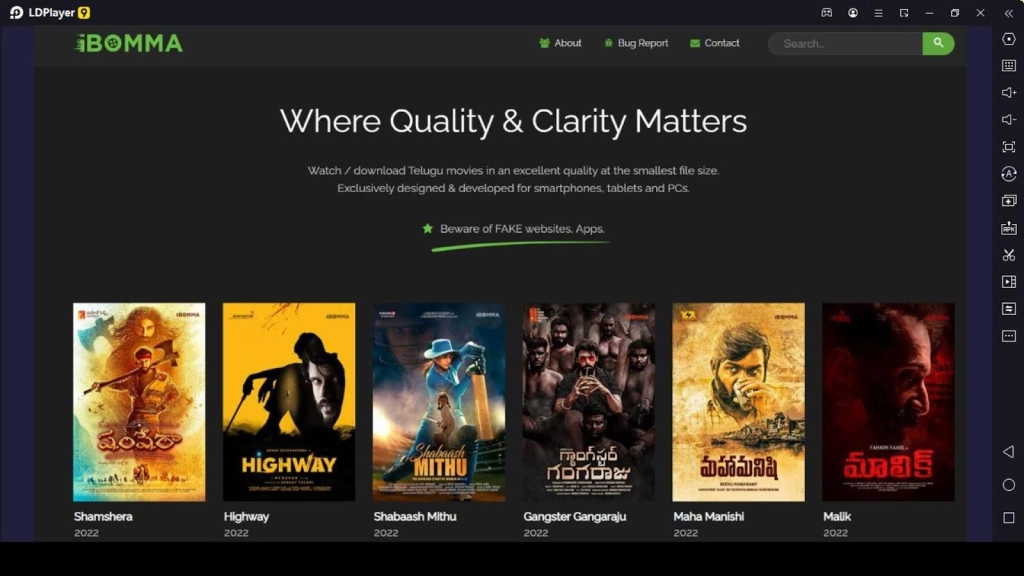
Task: Open the more tools ellipsis icon
Action: (1009, 336)
